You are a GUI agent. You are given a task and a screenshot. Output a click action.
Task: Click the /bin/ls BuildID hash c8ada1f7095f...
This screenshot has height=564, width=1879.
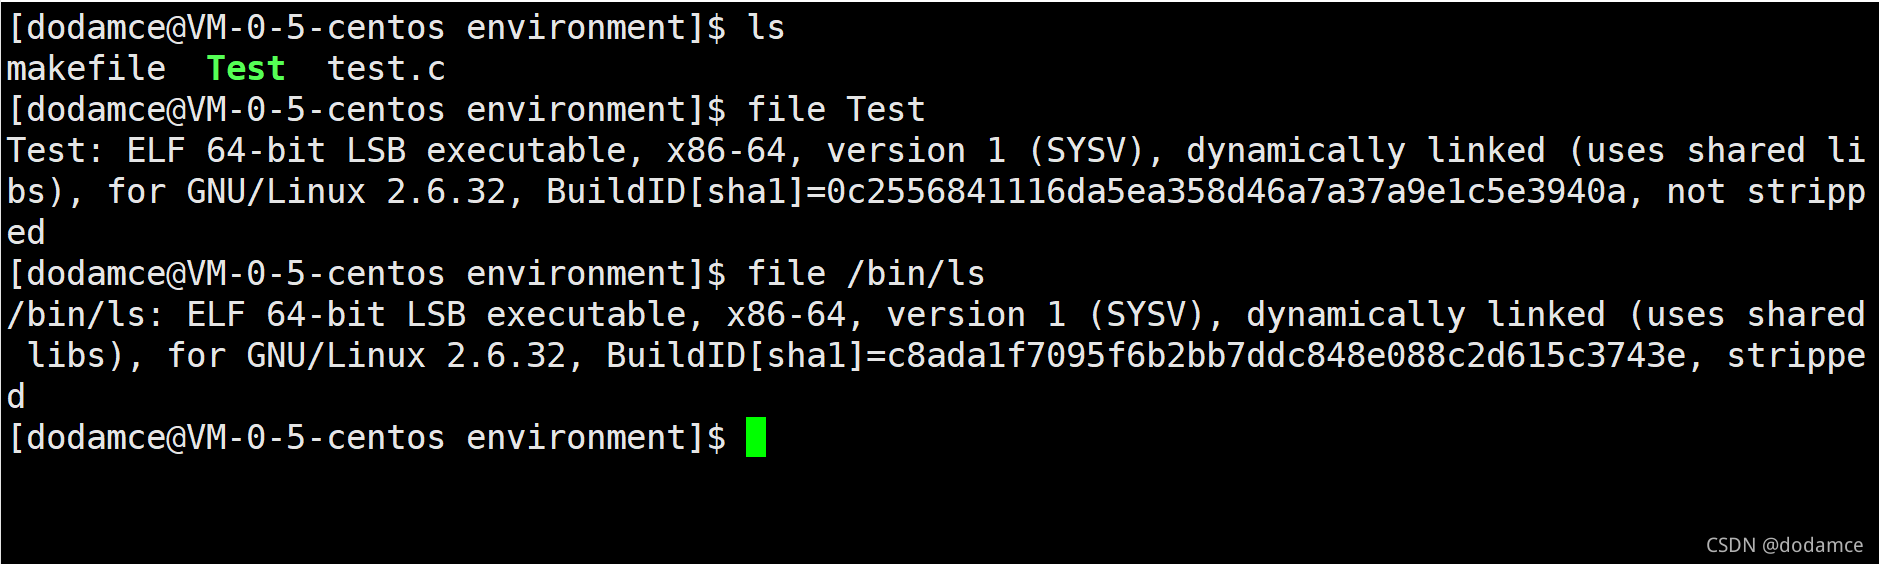tap(1286, 356)
